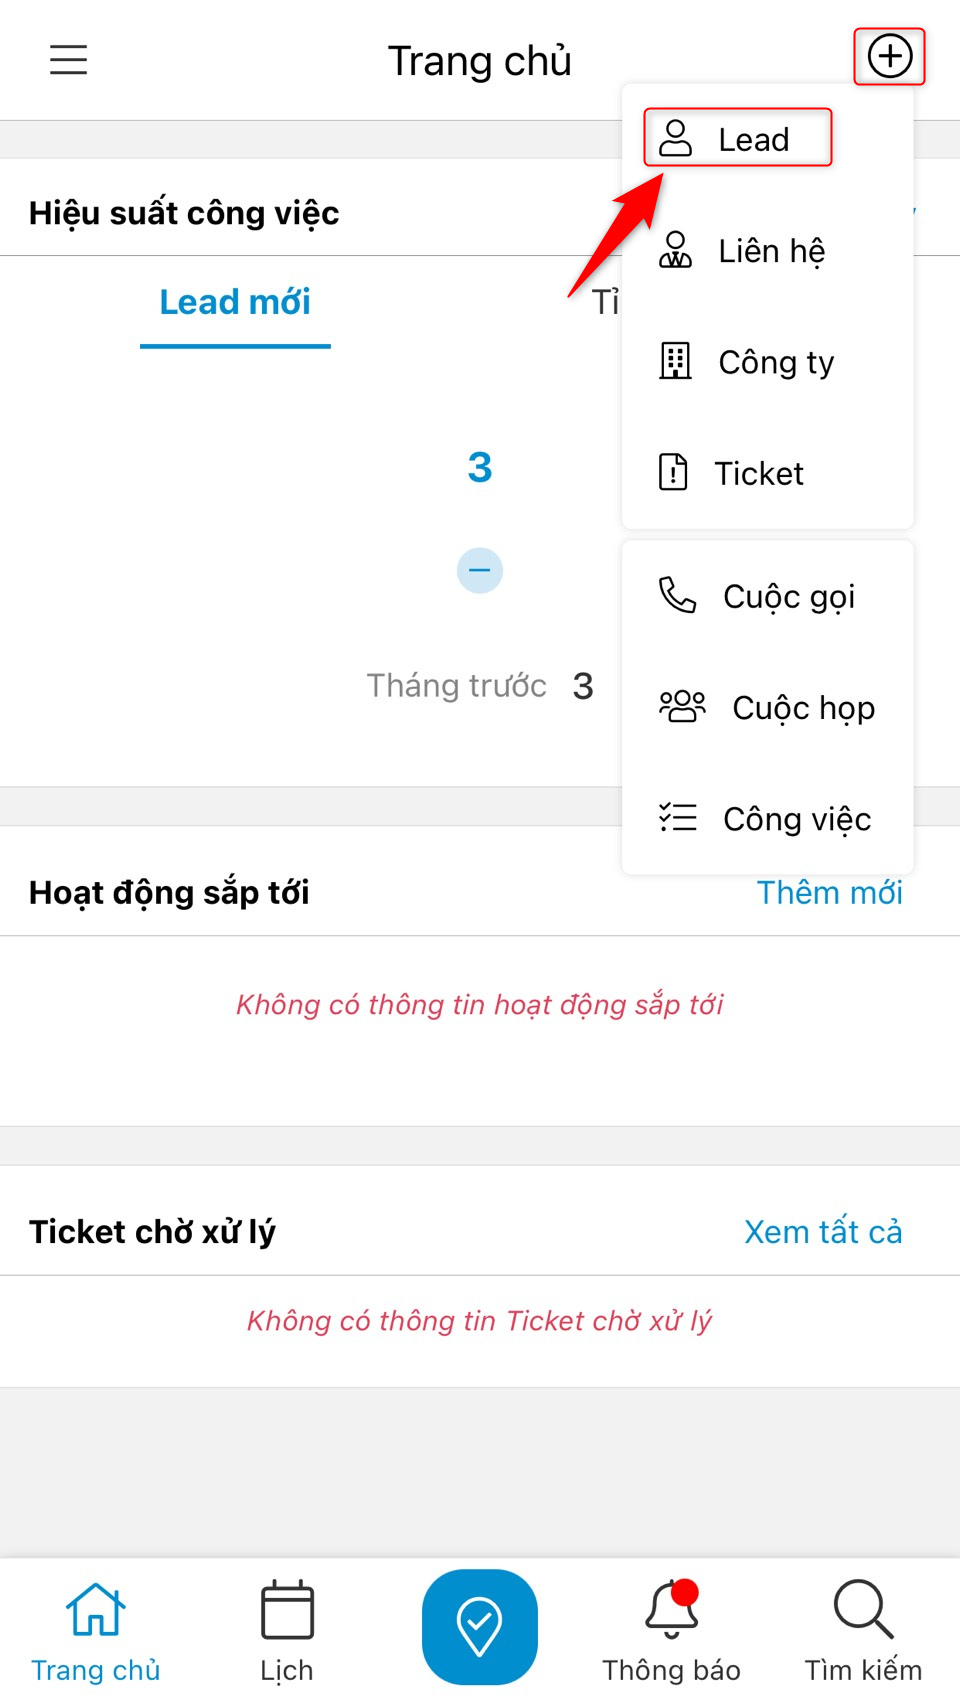Viewport: 960px width, 1707px height.
Task: Open the hamburger side menu
Action: pos(69,60)
